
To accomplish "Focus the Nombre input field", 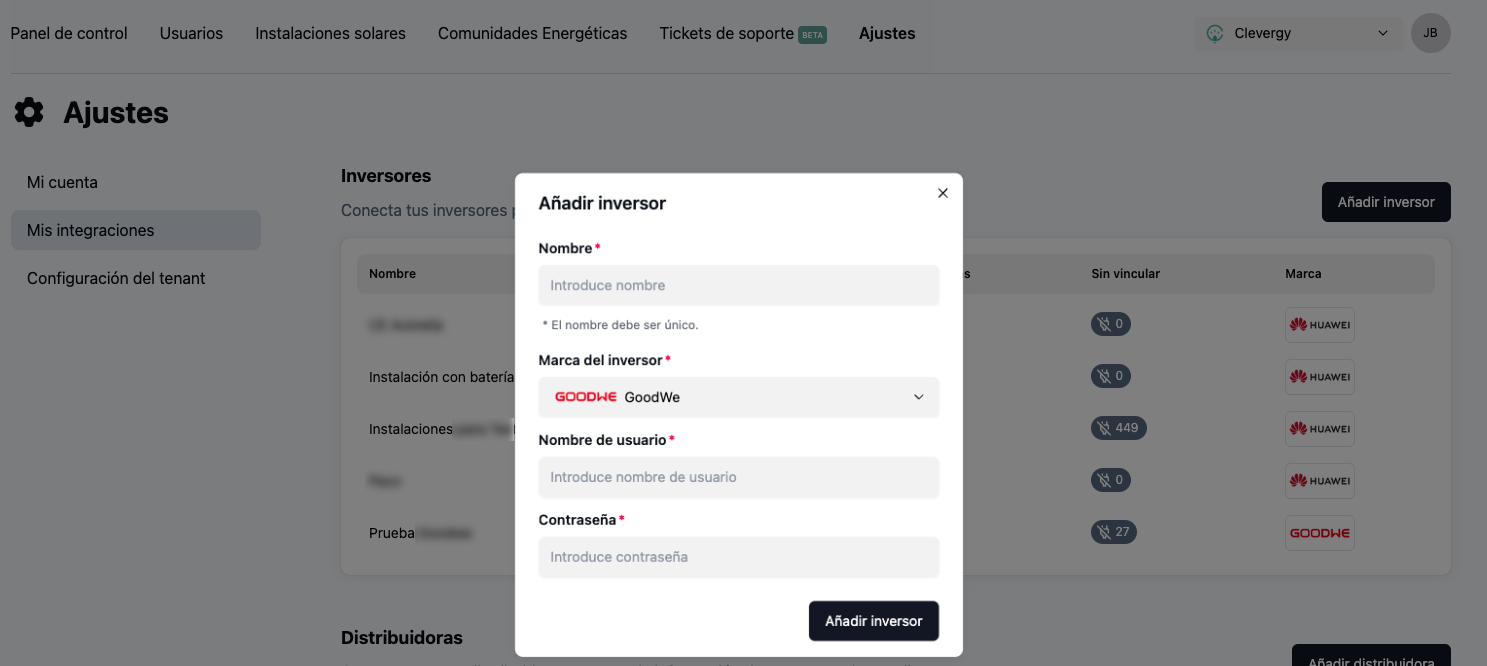I will click(739, 285).
